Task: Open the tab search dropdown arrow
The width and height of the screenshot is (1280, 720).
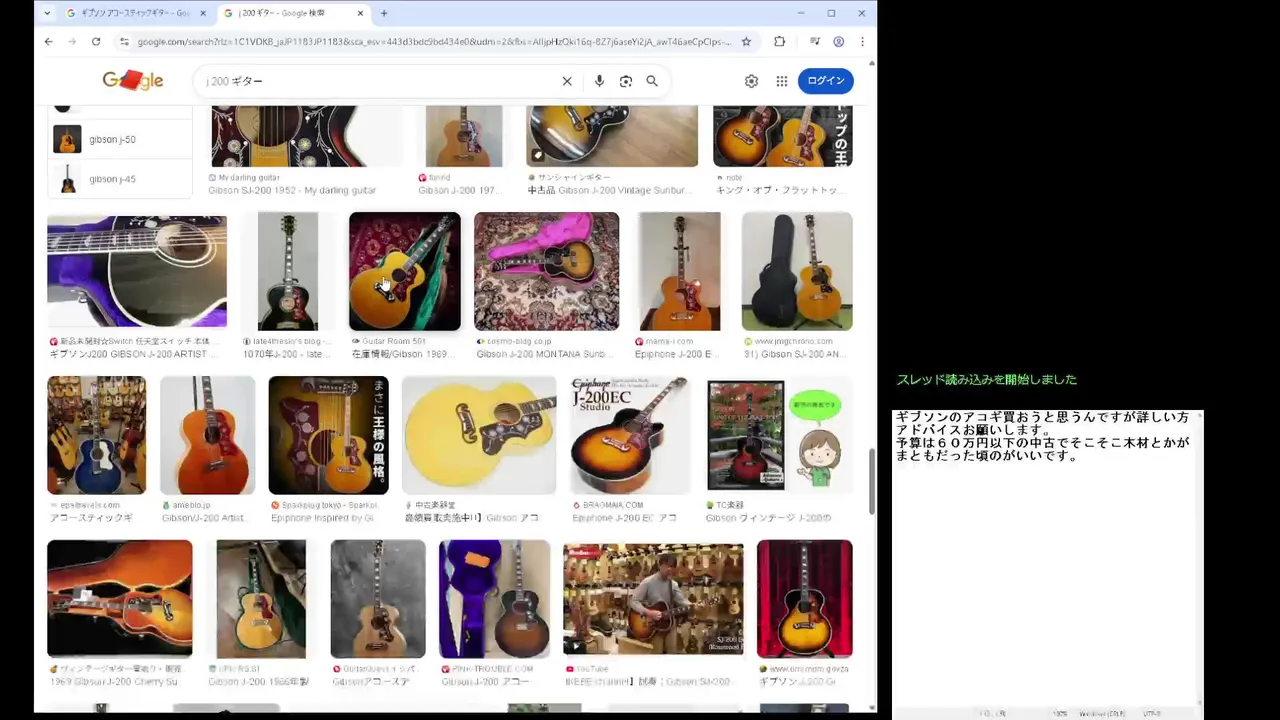Action: tap(47, 13)
